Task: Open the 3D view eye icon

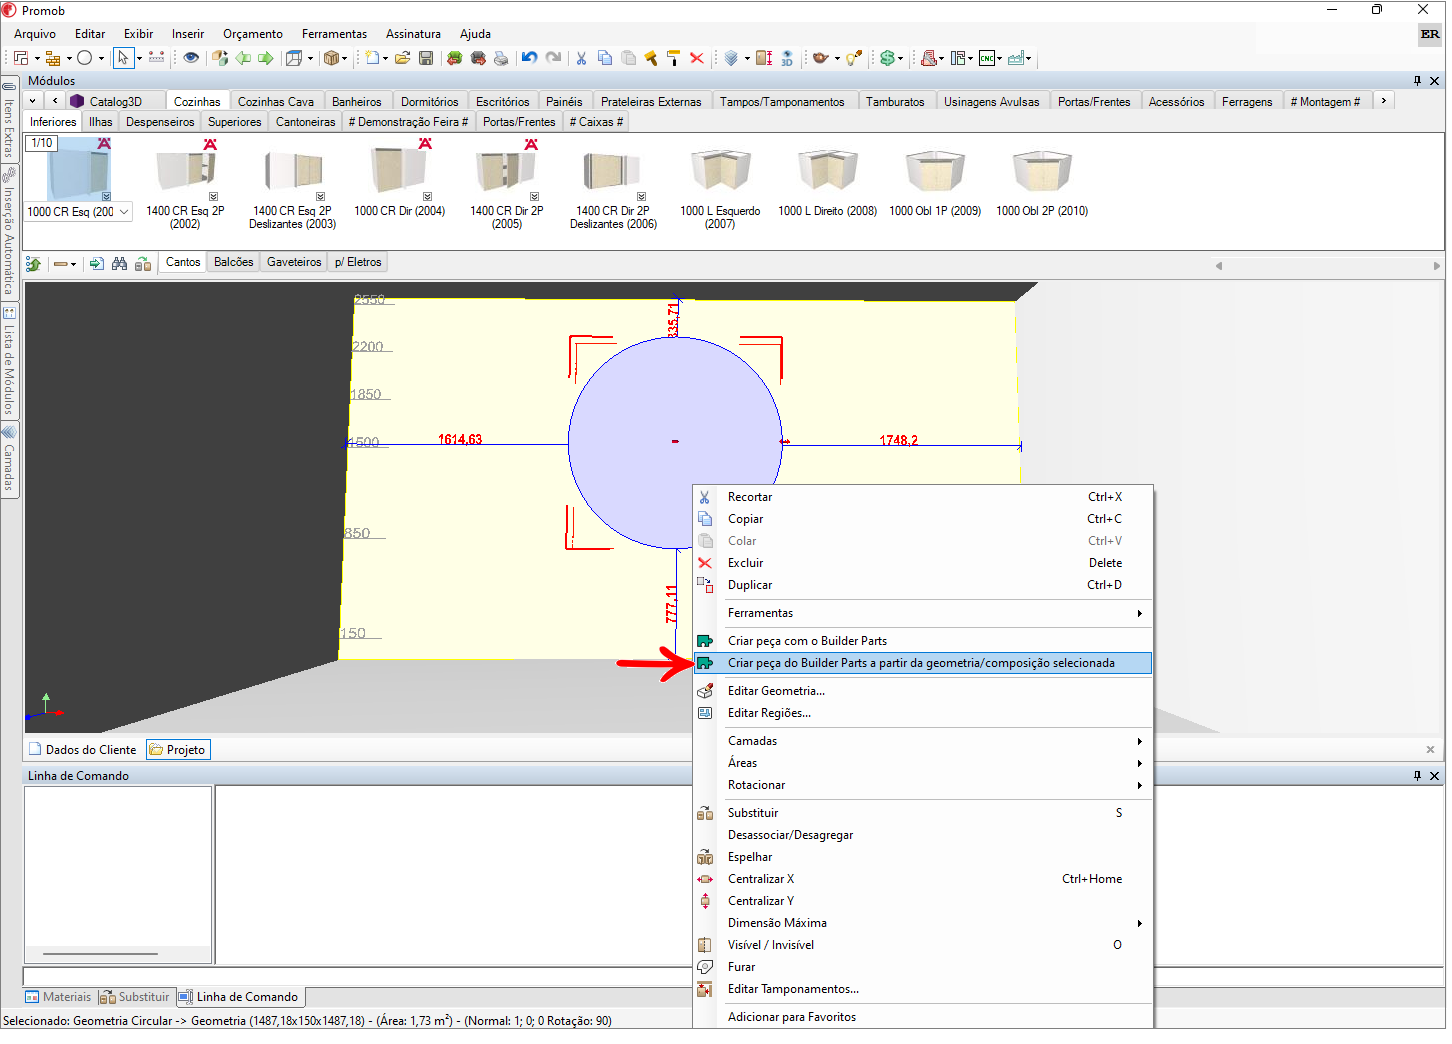Action: [787, 58]
